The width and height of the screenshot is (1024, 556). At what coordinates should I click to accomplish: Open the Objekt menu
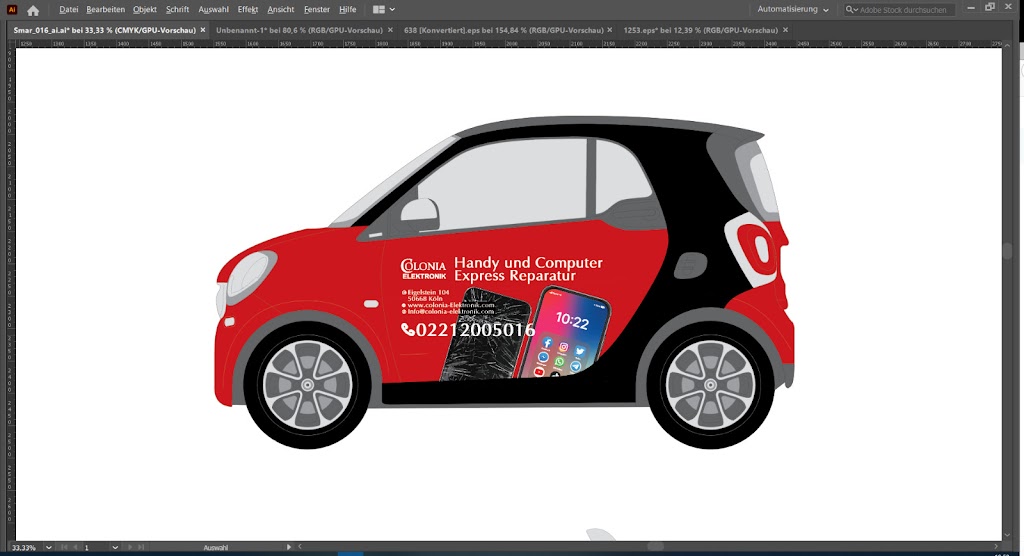pyautogui.click(x=145, y=10)
